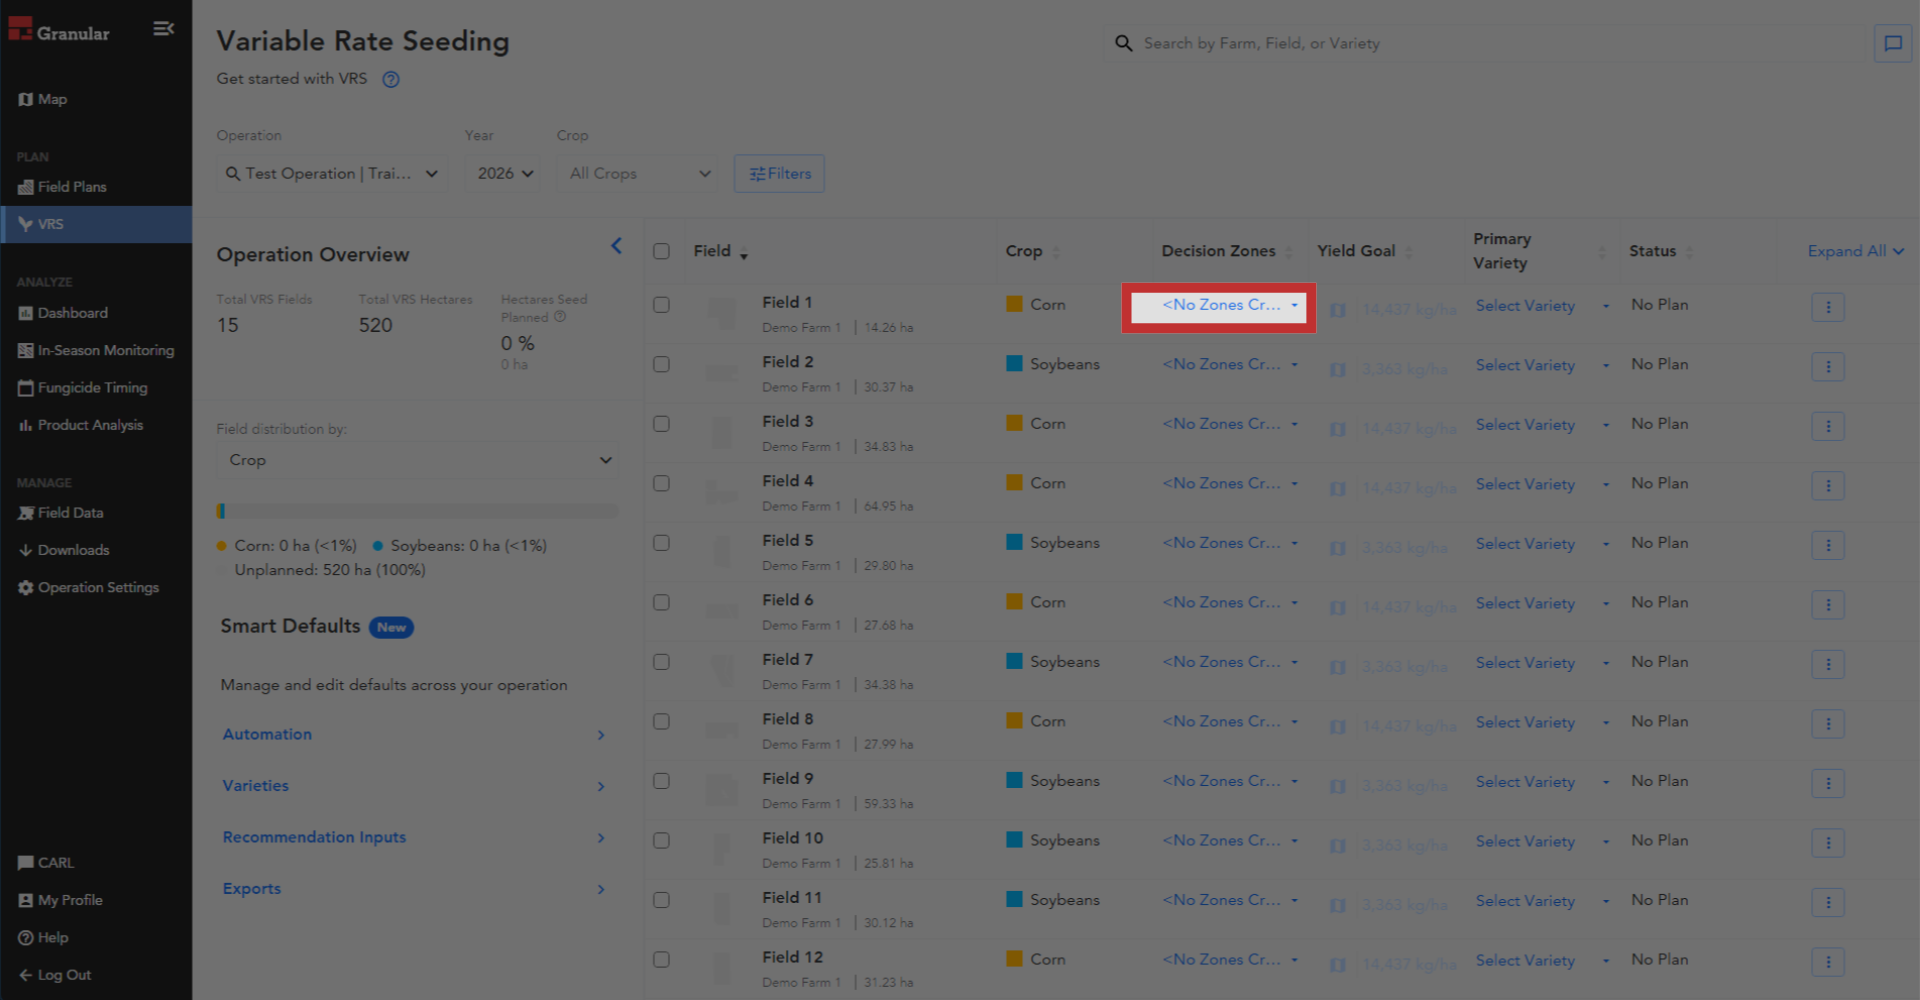
Task: Click the map icon next to Field 2 yield goal
Action: pyautogui.click(x=1338, y=370)
